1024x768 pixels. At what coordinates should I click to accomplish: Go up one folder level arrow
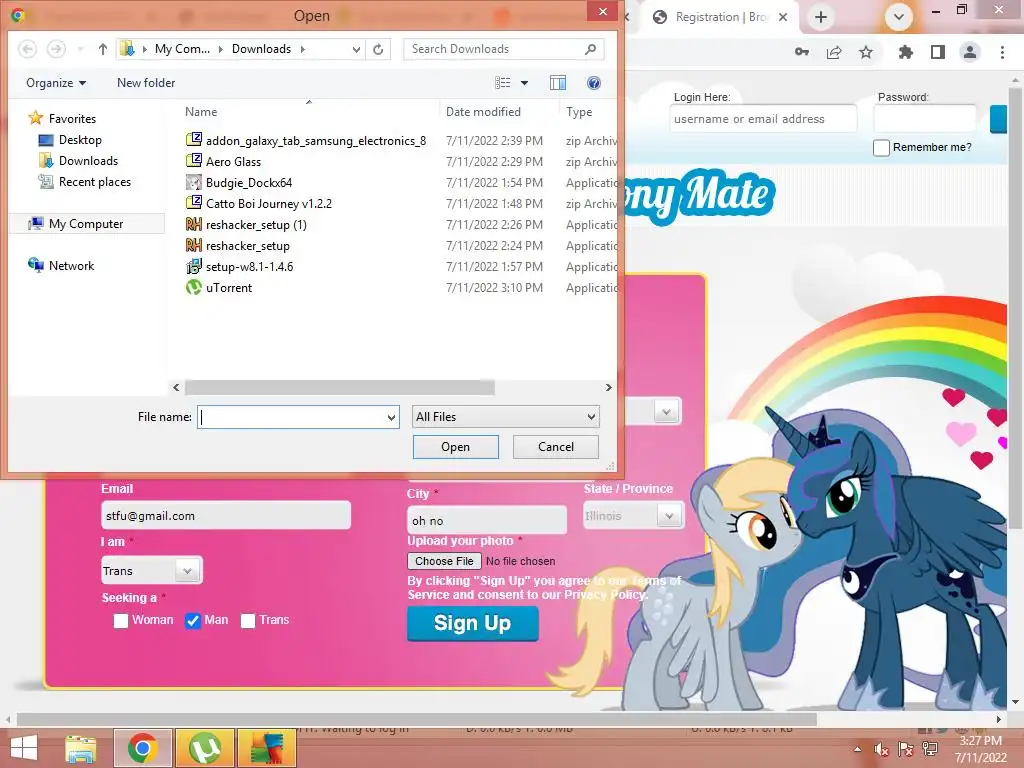103,49
